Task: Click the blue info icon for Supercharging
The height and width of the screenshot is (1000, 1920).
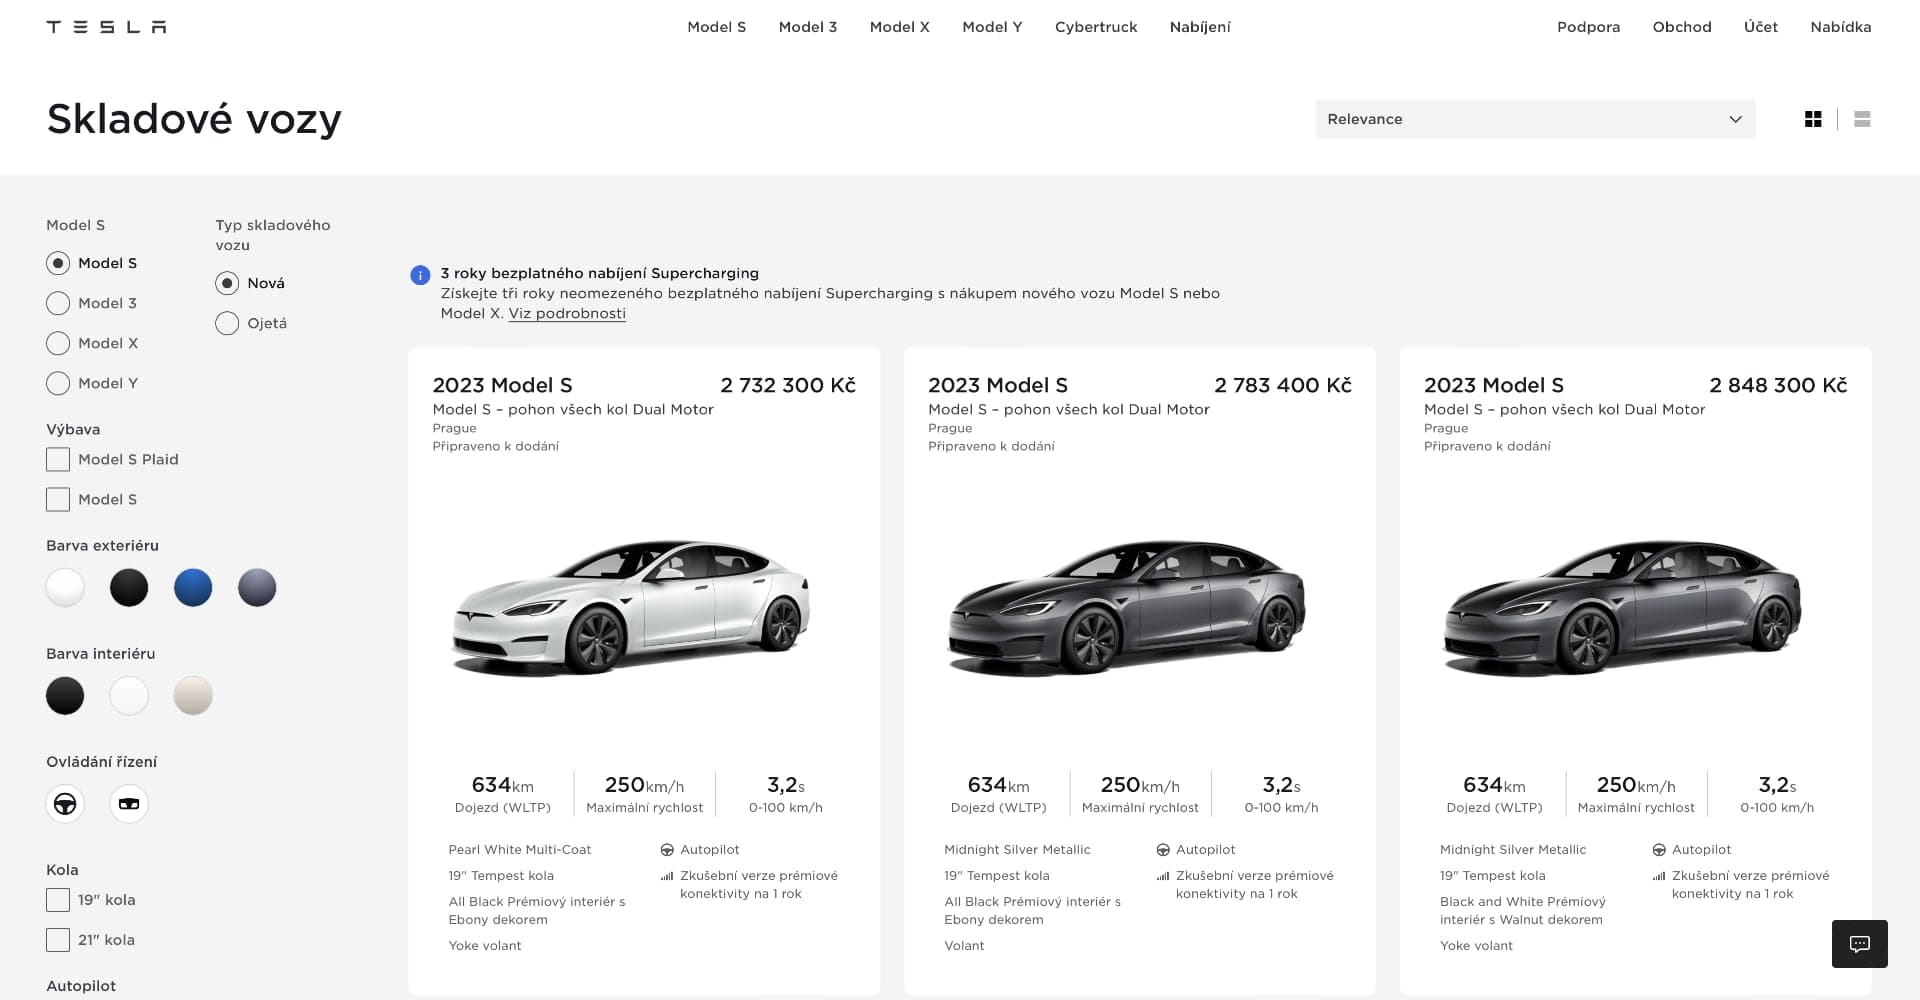Action: click(420, 275)
